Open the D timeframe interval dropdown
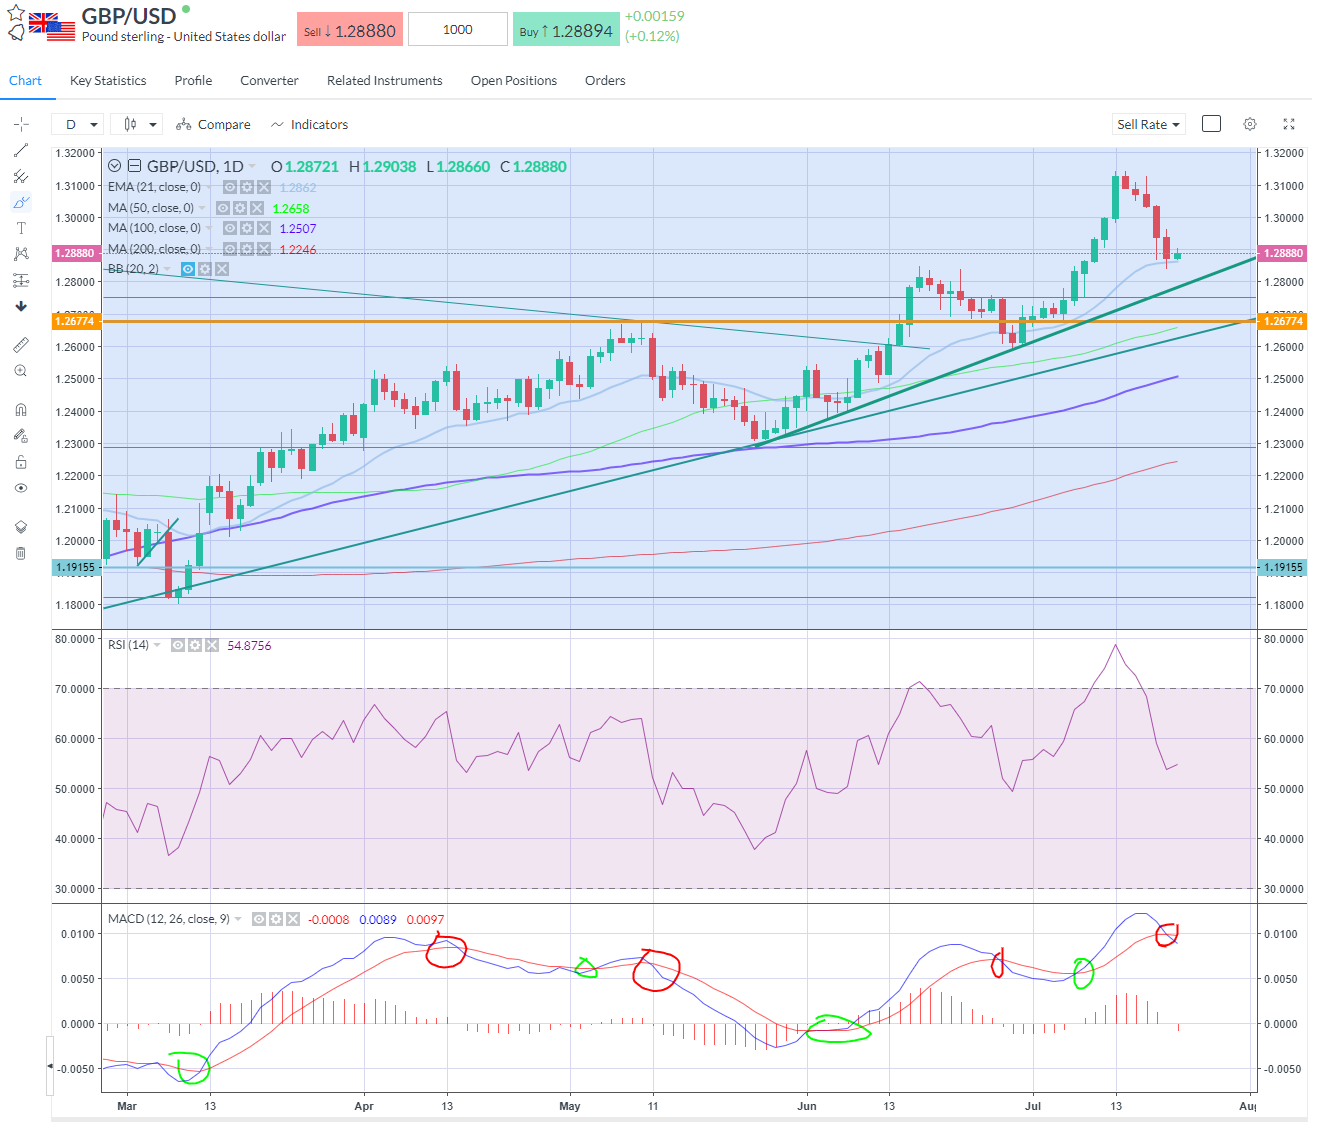This screenshot has width=1320, height=1122. point(80,124)
